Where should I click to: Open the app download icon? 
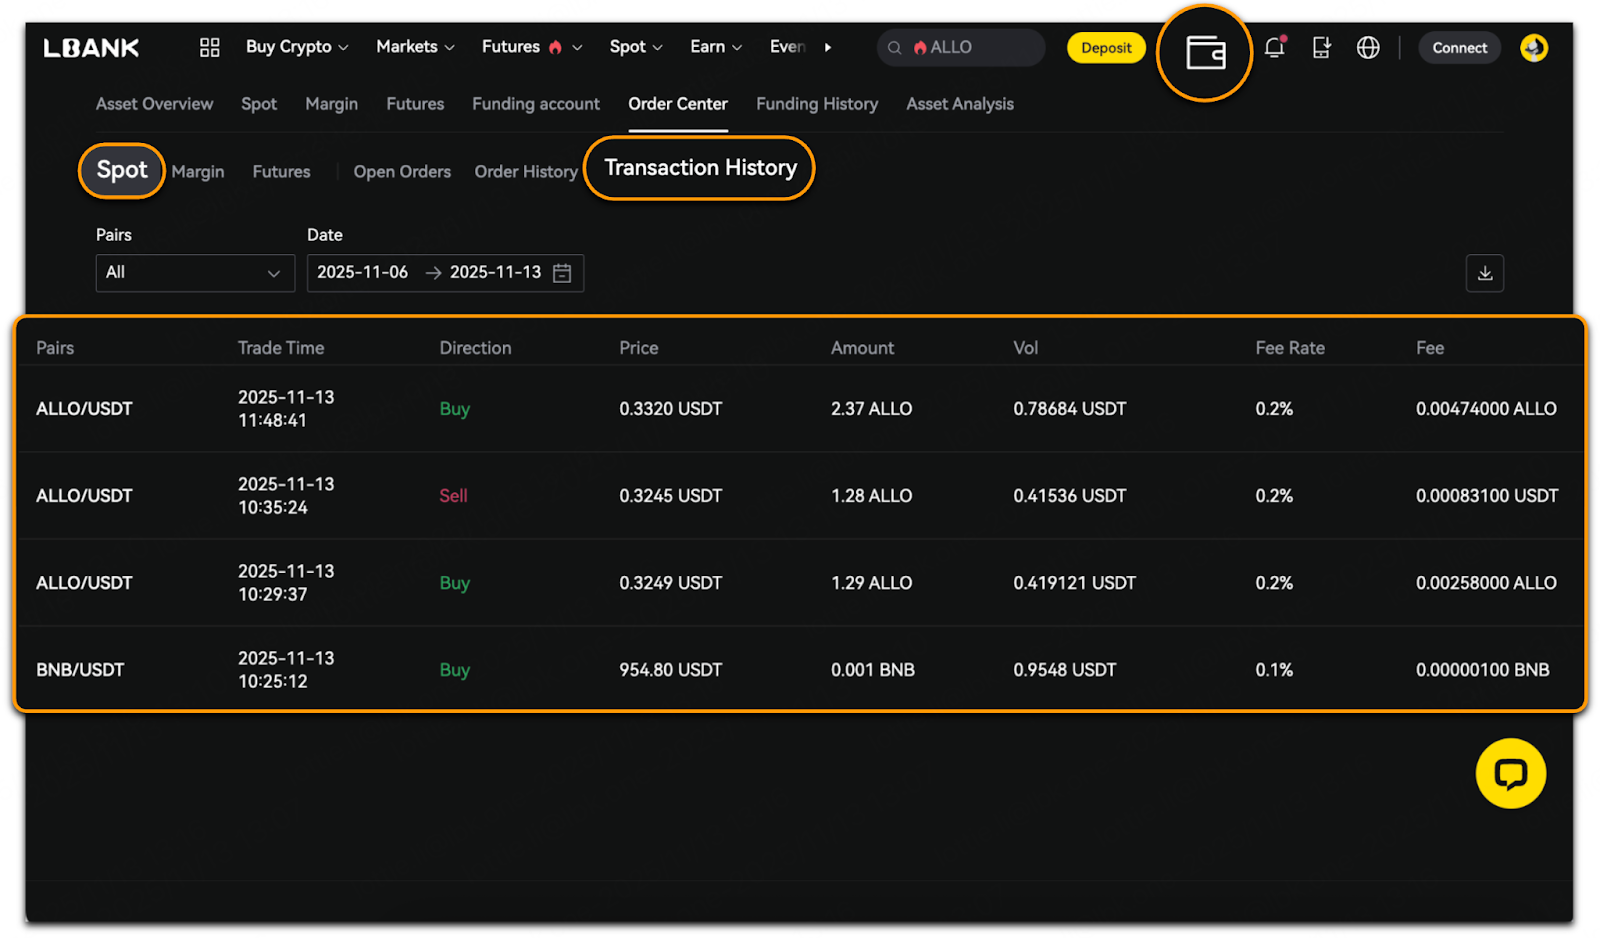pos(1321,47)
